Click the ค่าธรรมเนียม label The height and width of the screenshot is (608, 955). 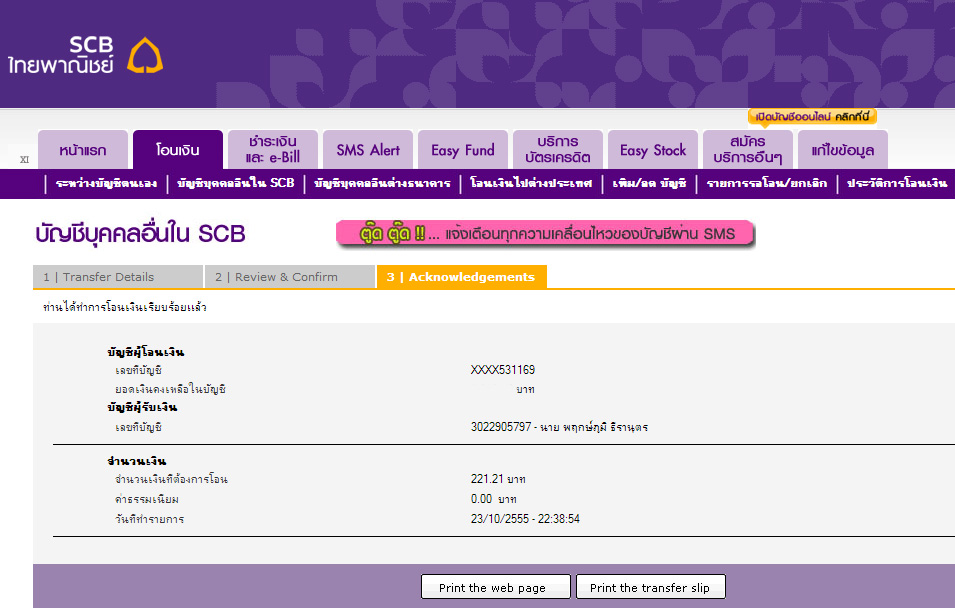tap(147, 500)
